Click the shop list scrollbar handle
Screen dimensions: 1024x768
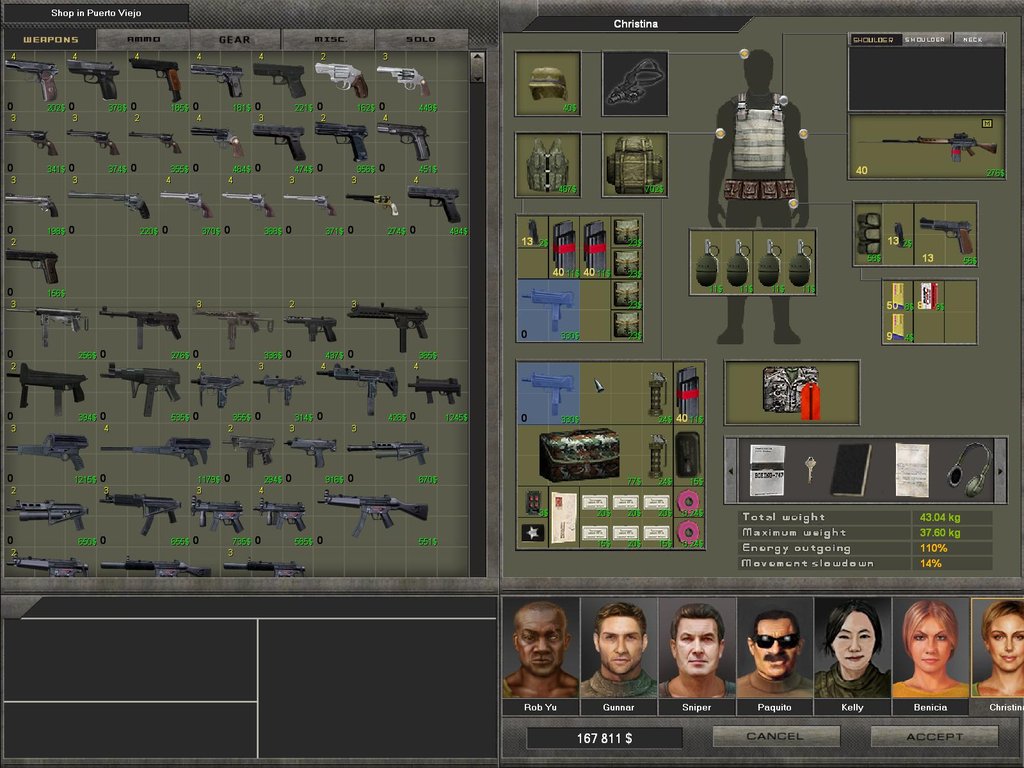[x=477, y=67]
